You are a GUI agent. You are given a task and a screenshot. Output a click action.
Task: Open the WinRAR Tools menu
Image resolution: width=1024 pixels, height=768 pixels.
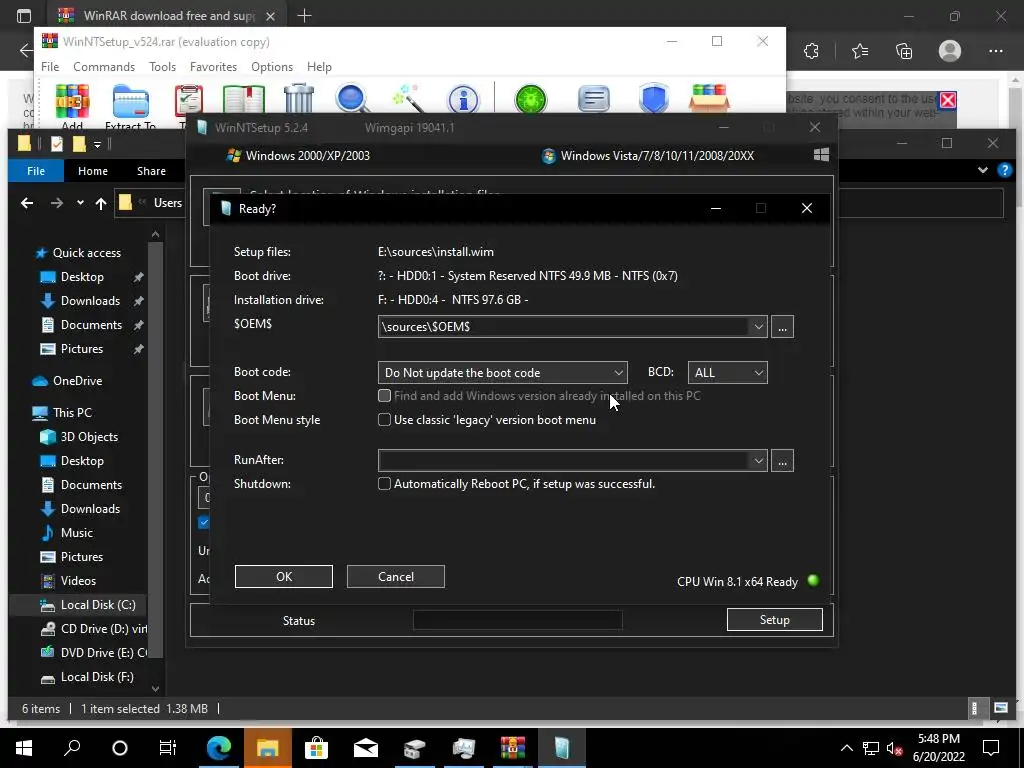[x=162, y=67]
